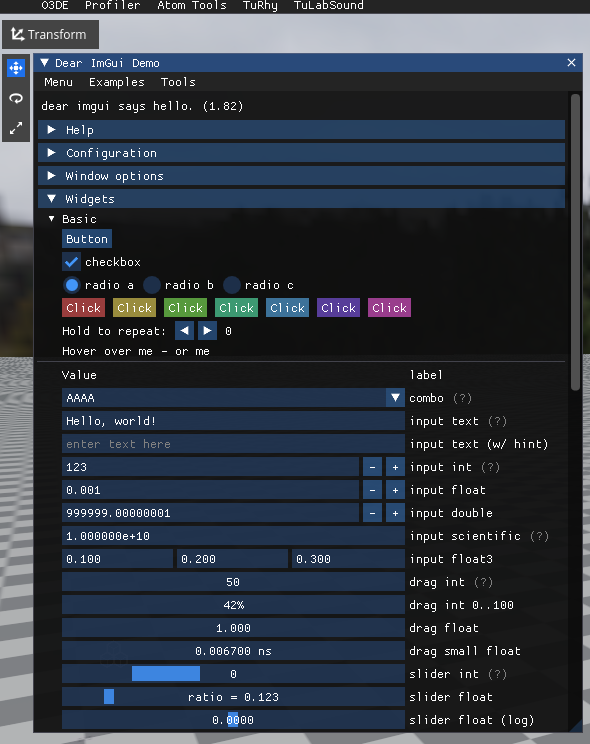Click the drag small float field

pos(233,651)
